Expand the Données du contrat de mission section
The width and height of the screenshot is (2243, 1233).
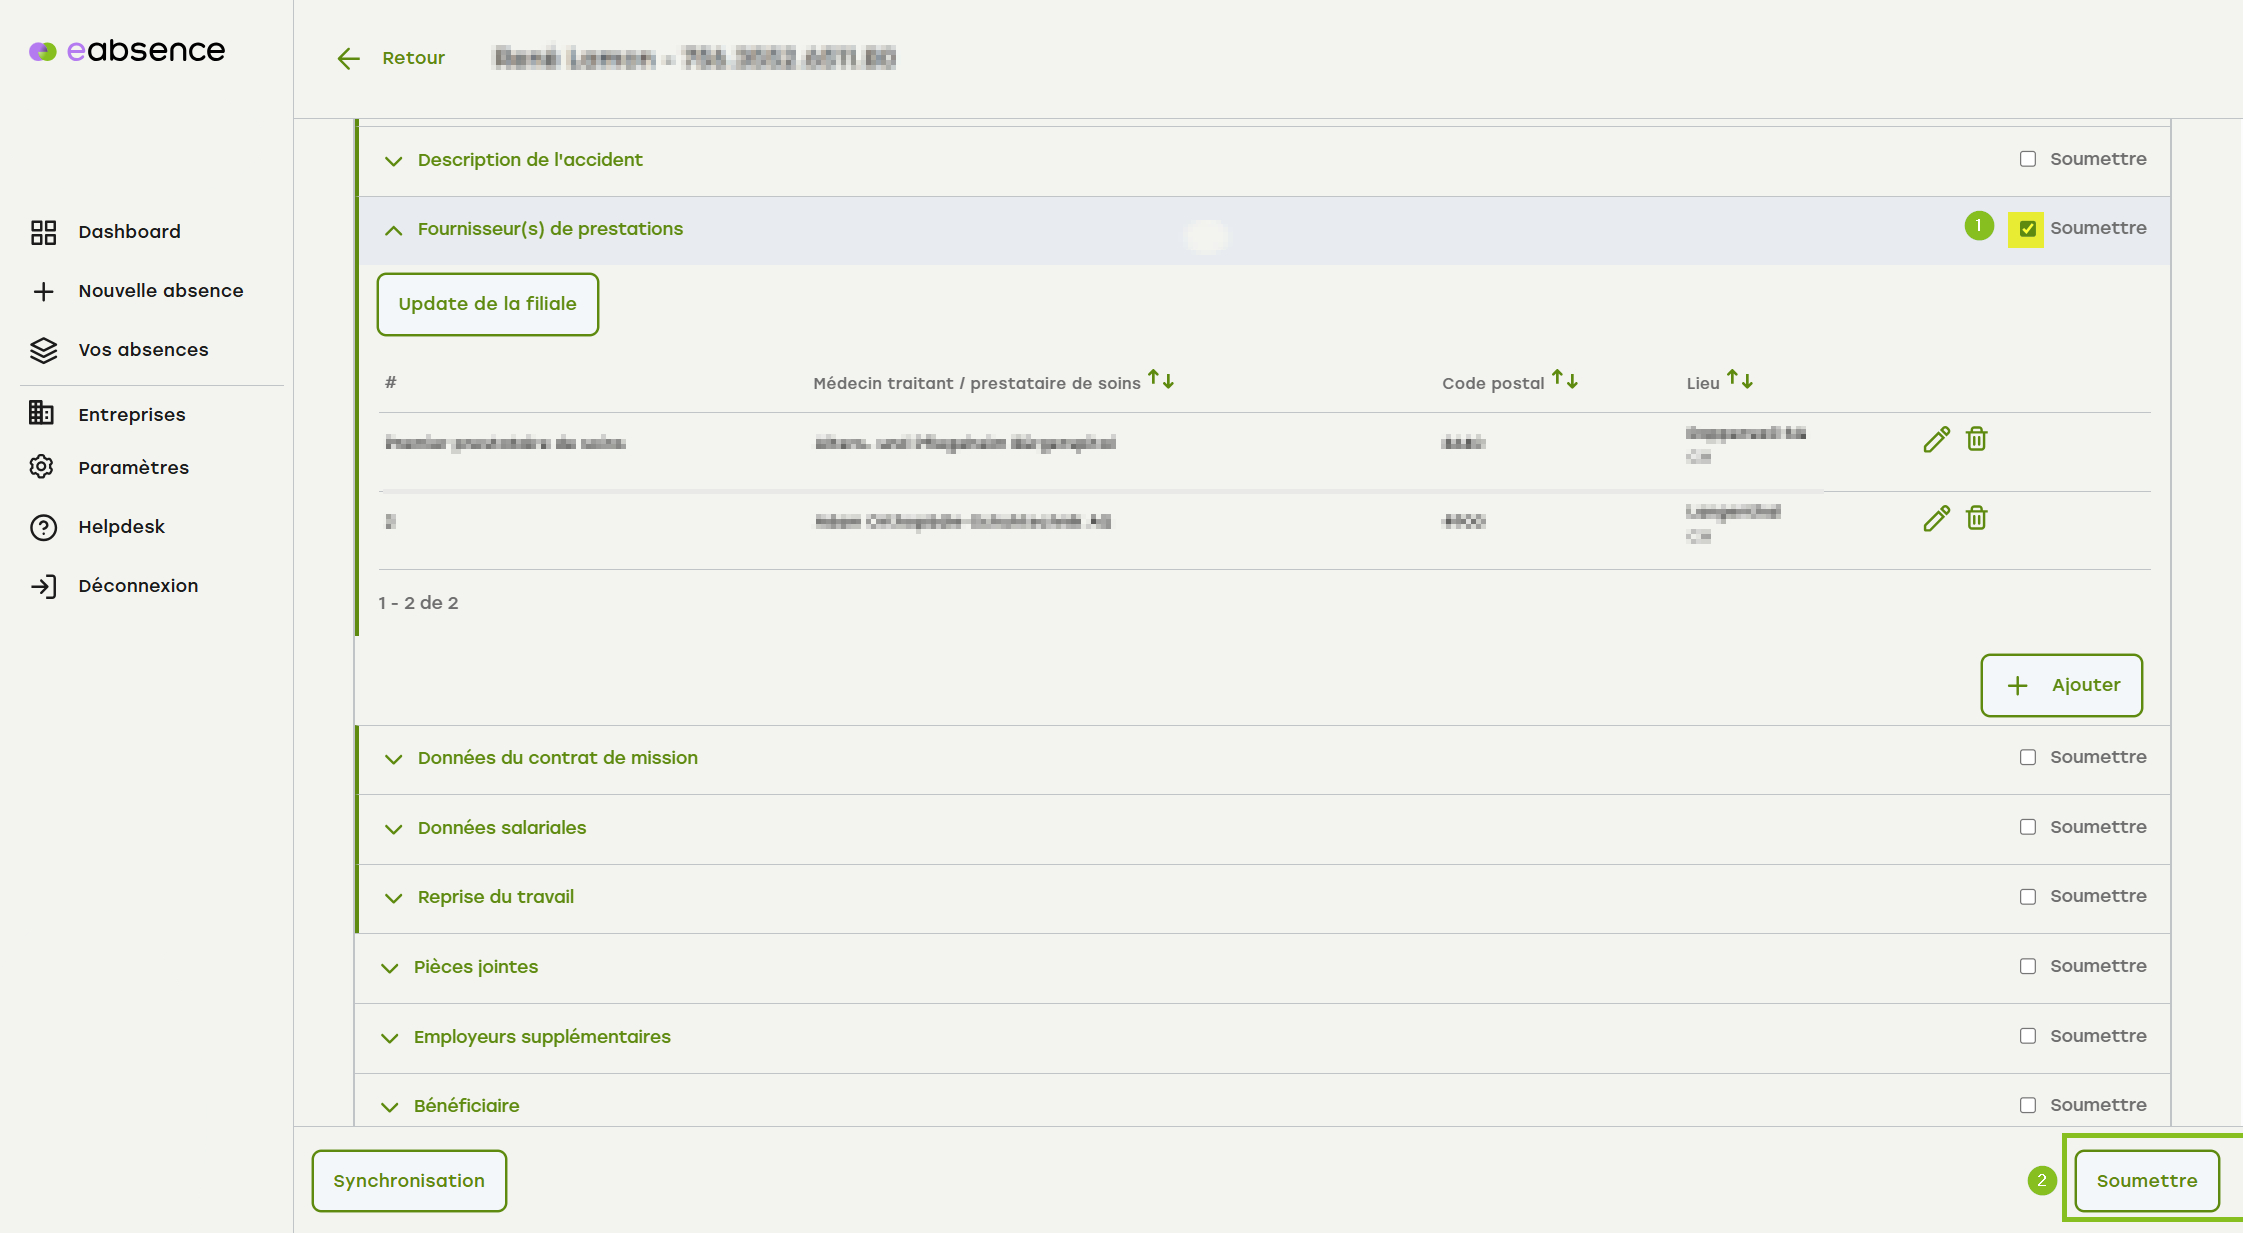pyautogui.click(x=393, y=759)
